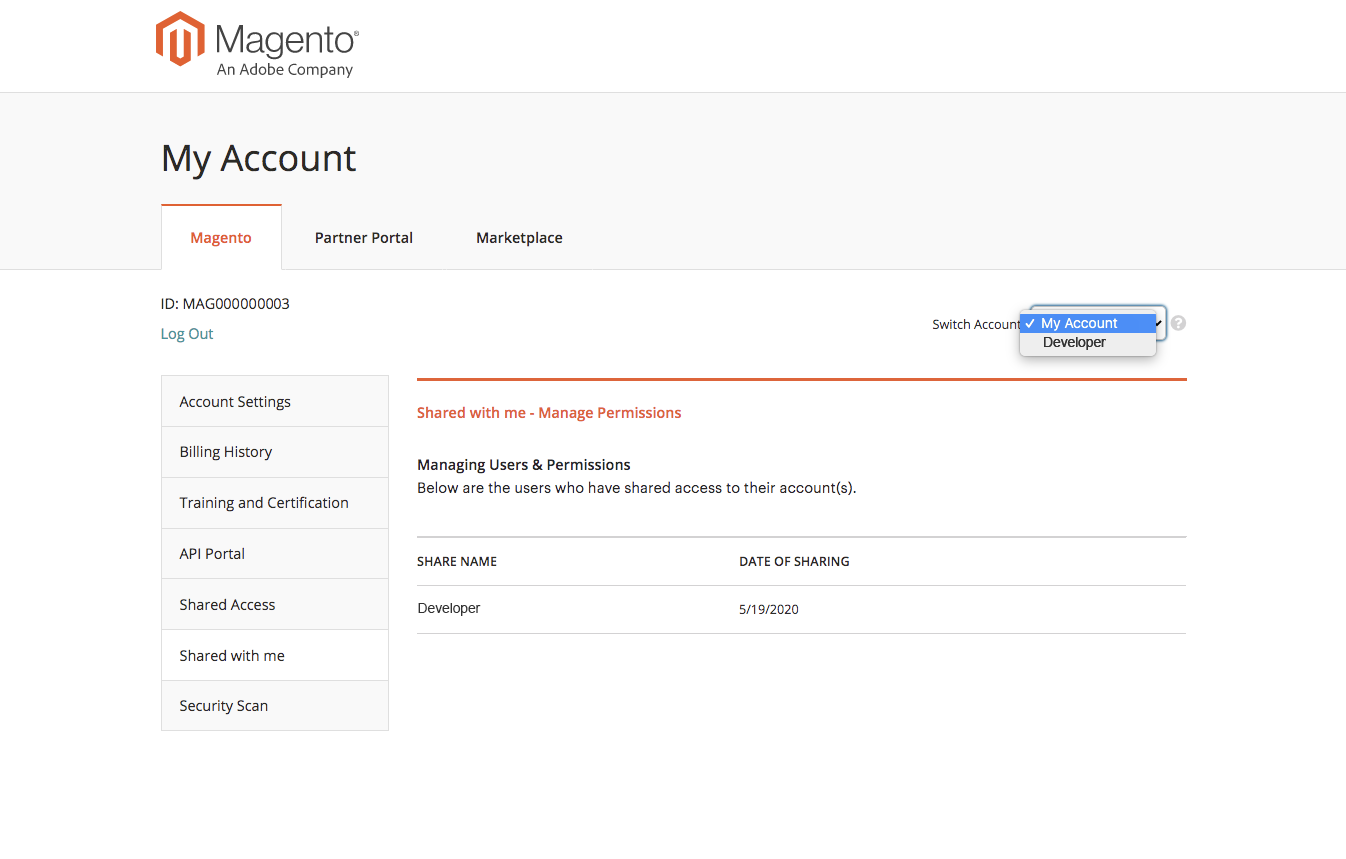Navigate to API Portal
The image size is (1346, 859).
pyautogui.click(x=275, y=554)
